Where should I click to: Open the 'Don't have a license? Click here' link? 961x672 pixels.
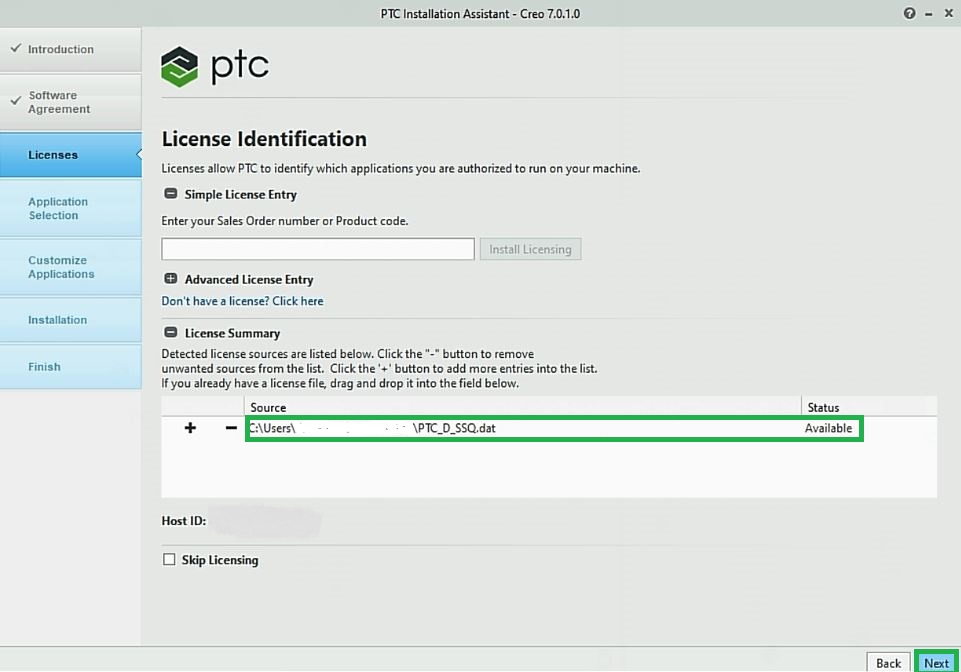242,301
